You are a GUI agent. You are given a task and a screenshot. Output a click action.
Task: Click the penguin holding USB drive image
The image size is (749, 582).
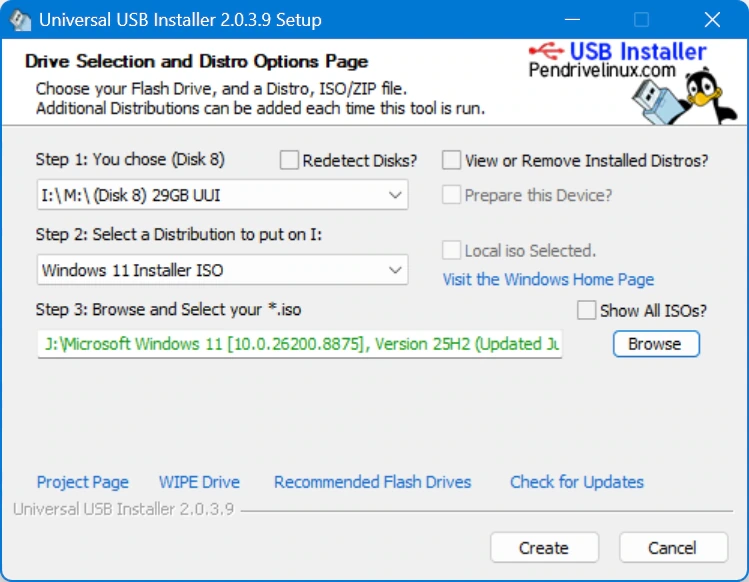point(684,98)
